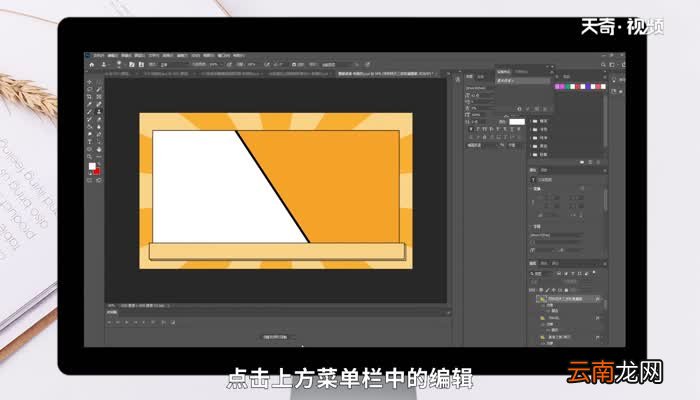Open the Edit Toolbar three-dots icon
The width and height of the screenshot is (700, 400).
click(x=99, y=157)
